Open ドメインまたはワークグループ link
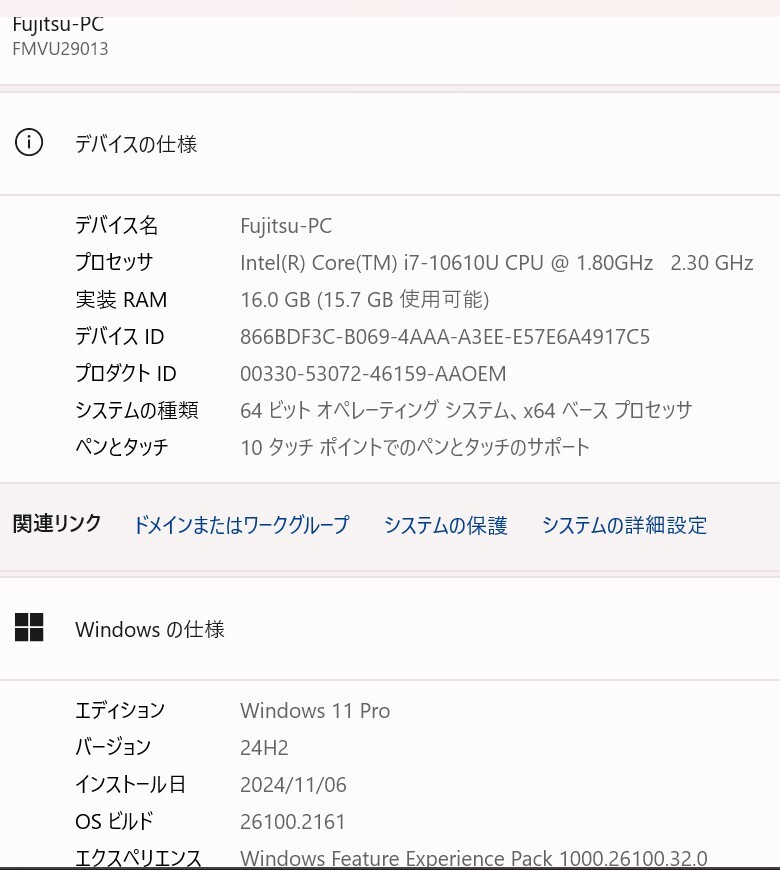Viewport: 780px width, 870px height. (241, 524)
